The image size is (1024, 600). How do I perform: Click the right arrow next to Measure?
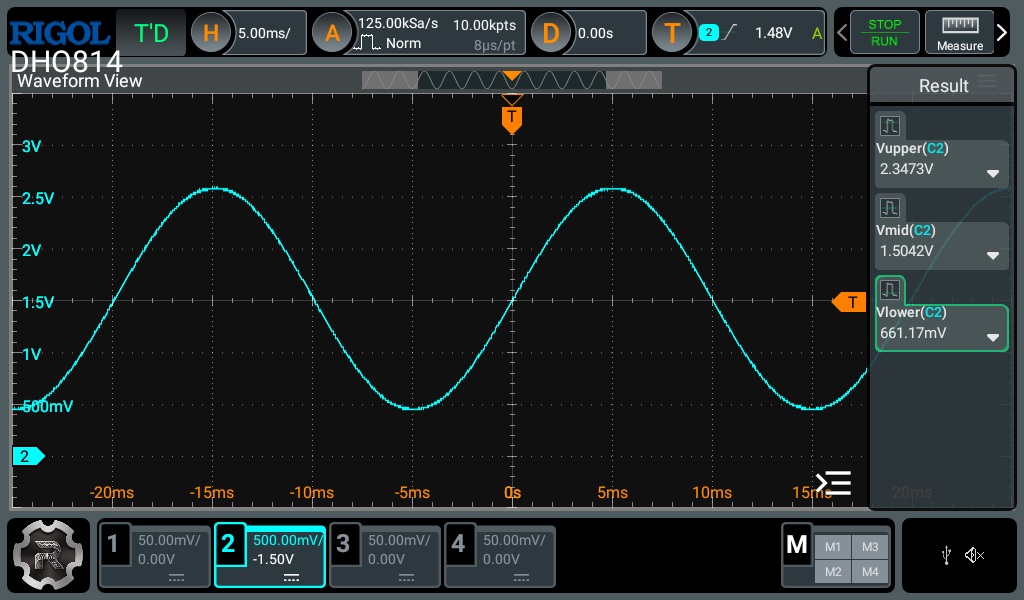tap(1002, 33)
